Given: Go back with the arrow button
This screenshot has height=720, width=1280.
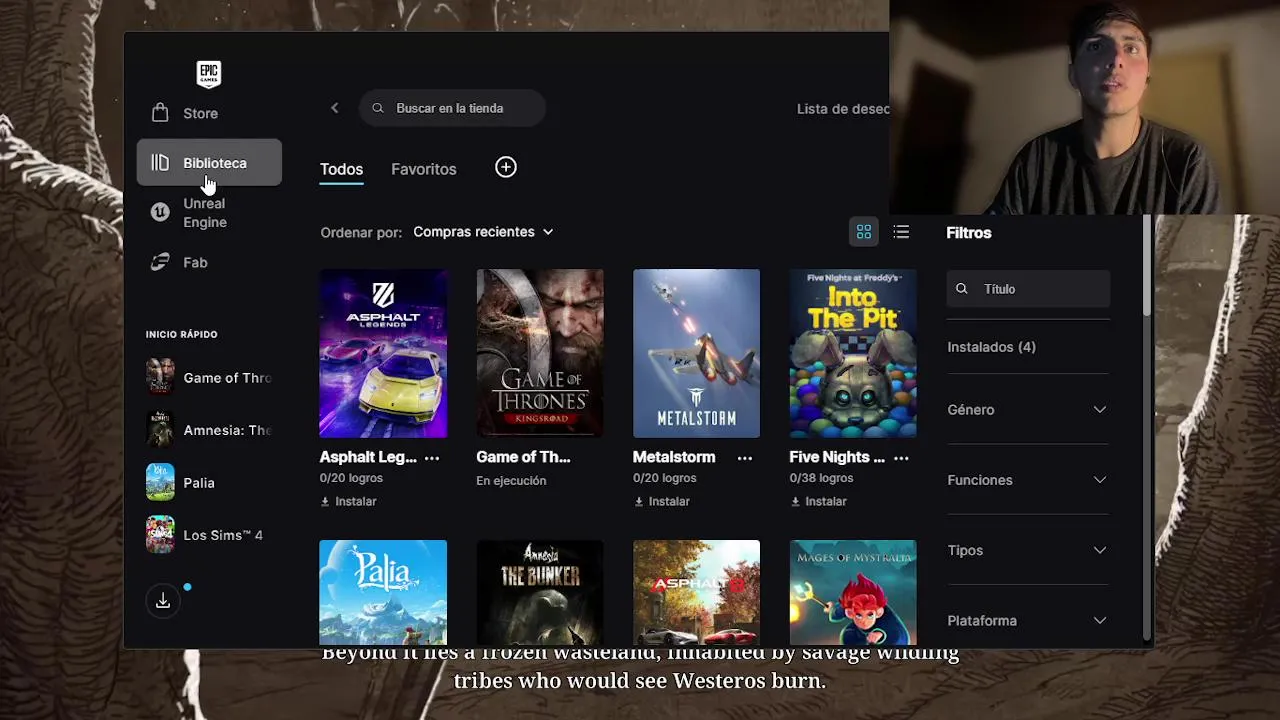Looking at the screenshot, I should coord(334,108).
